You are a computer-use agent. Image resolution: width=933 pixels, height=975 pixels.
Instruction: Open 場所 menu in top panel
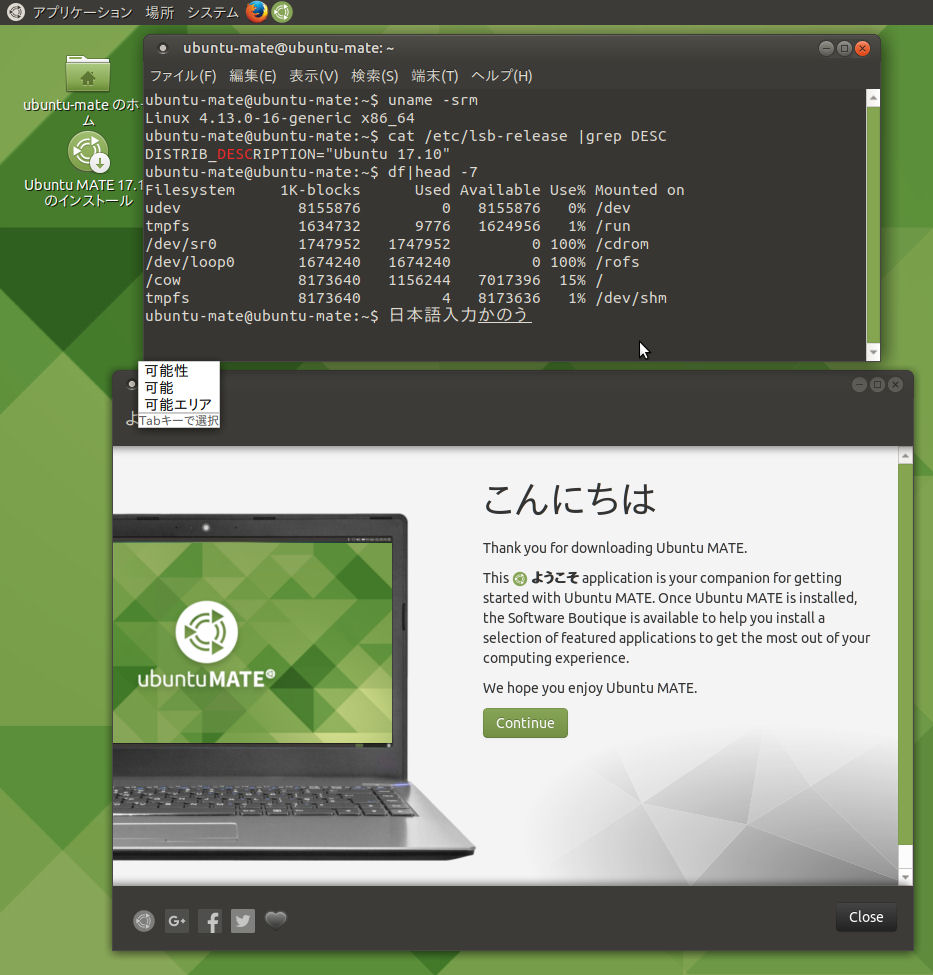160,12
